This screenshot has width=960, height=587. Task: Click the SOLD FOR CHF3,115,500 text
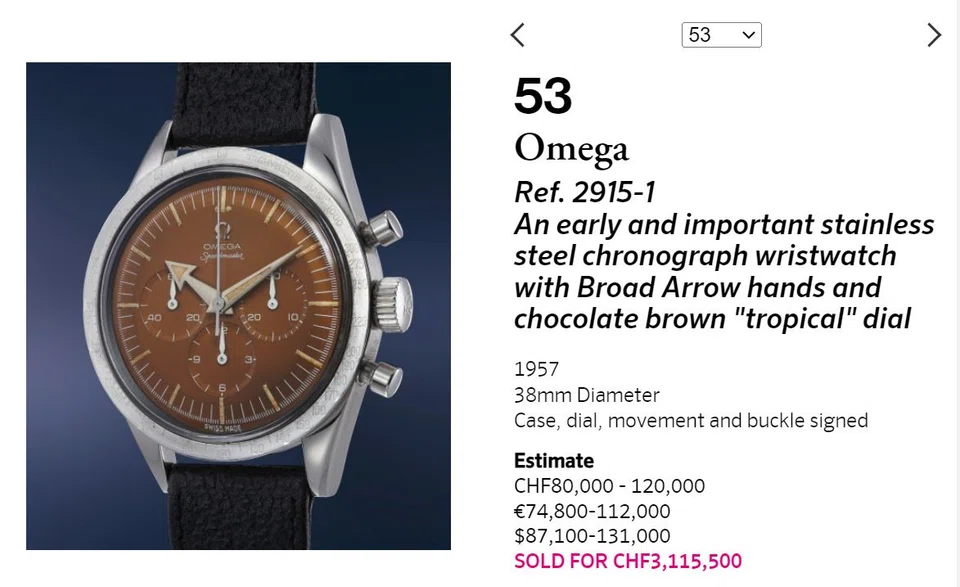pos(627,561)
